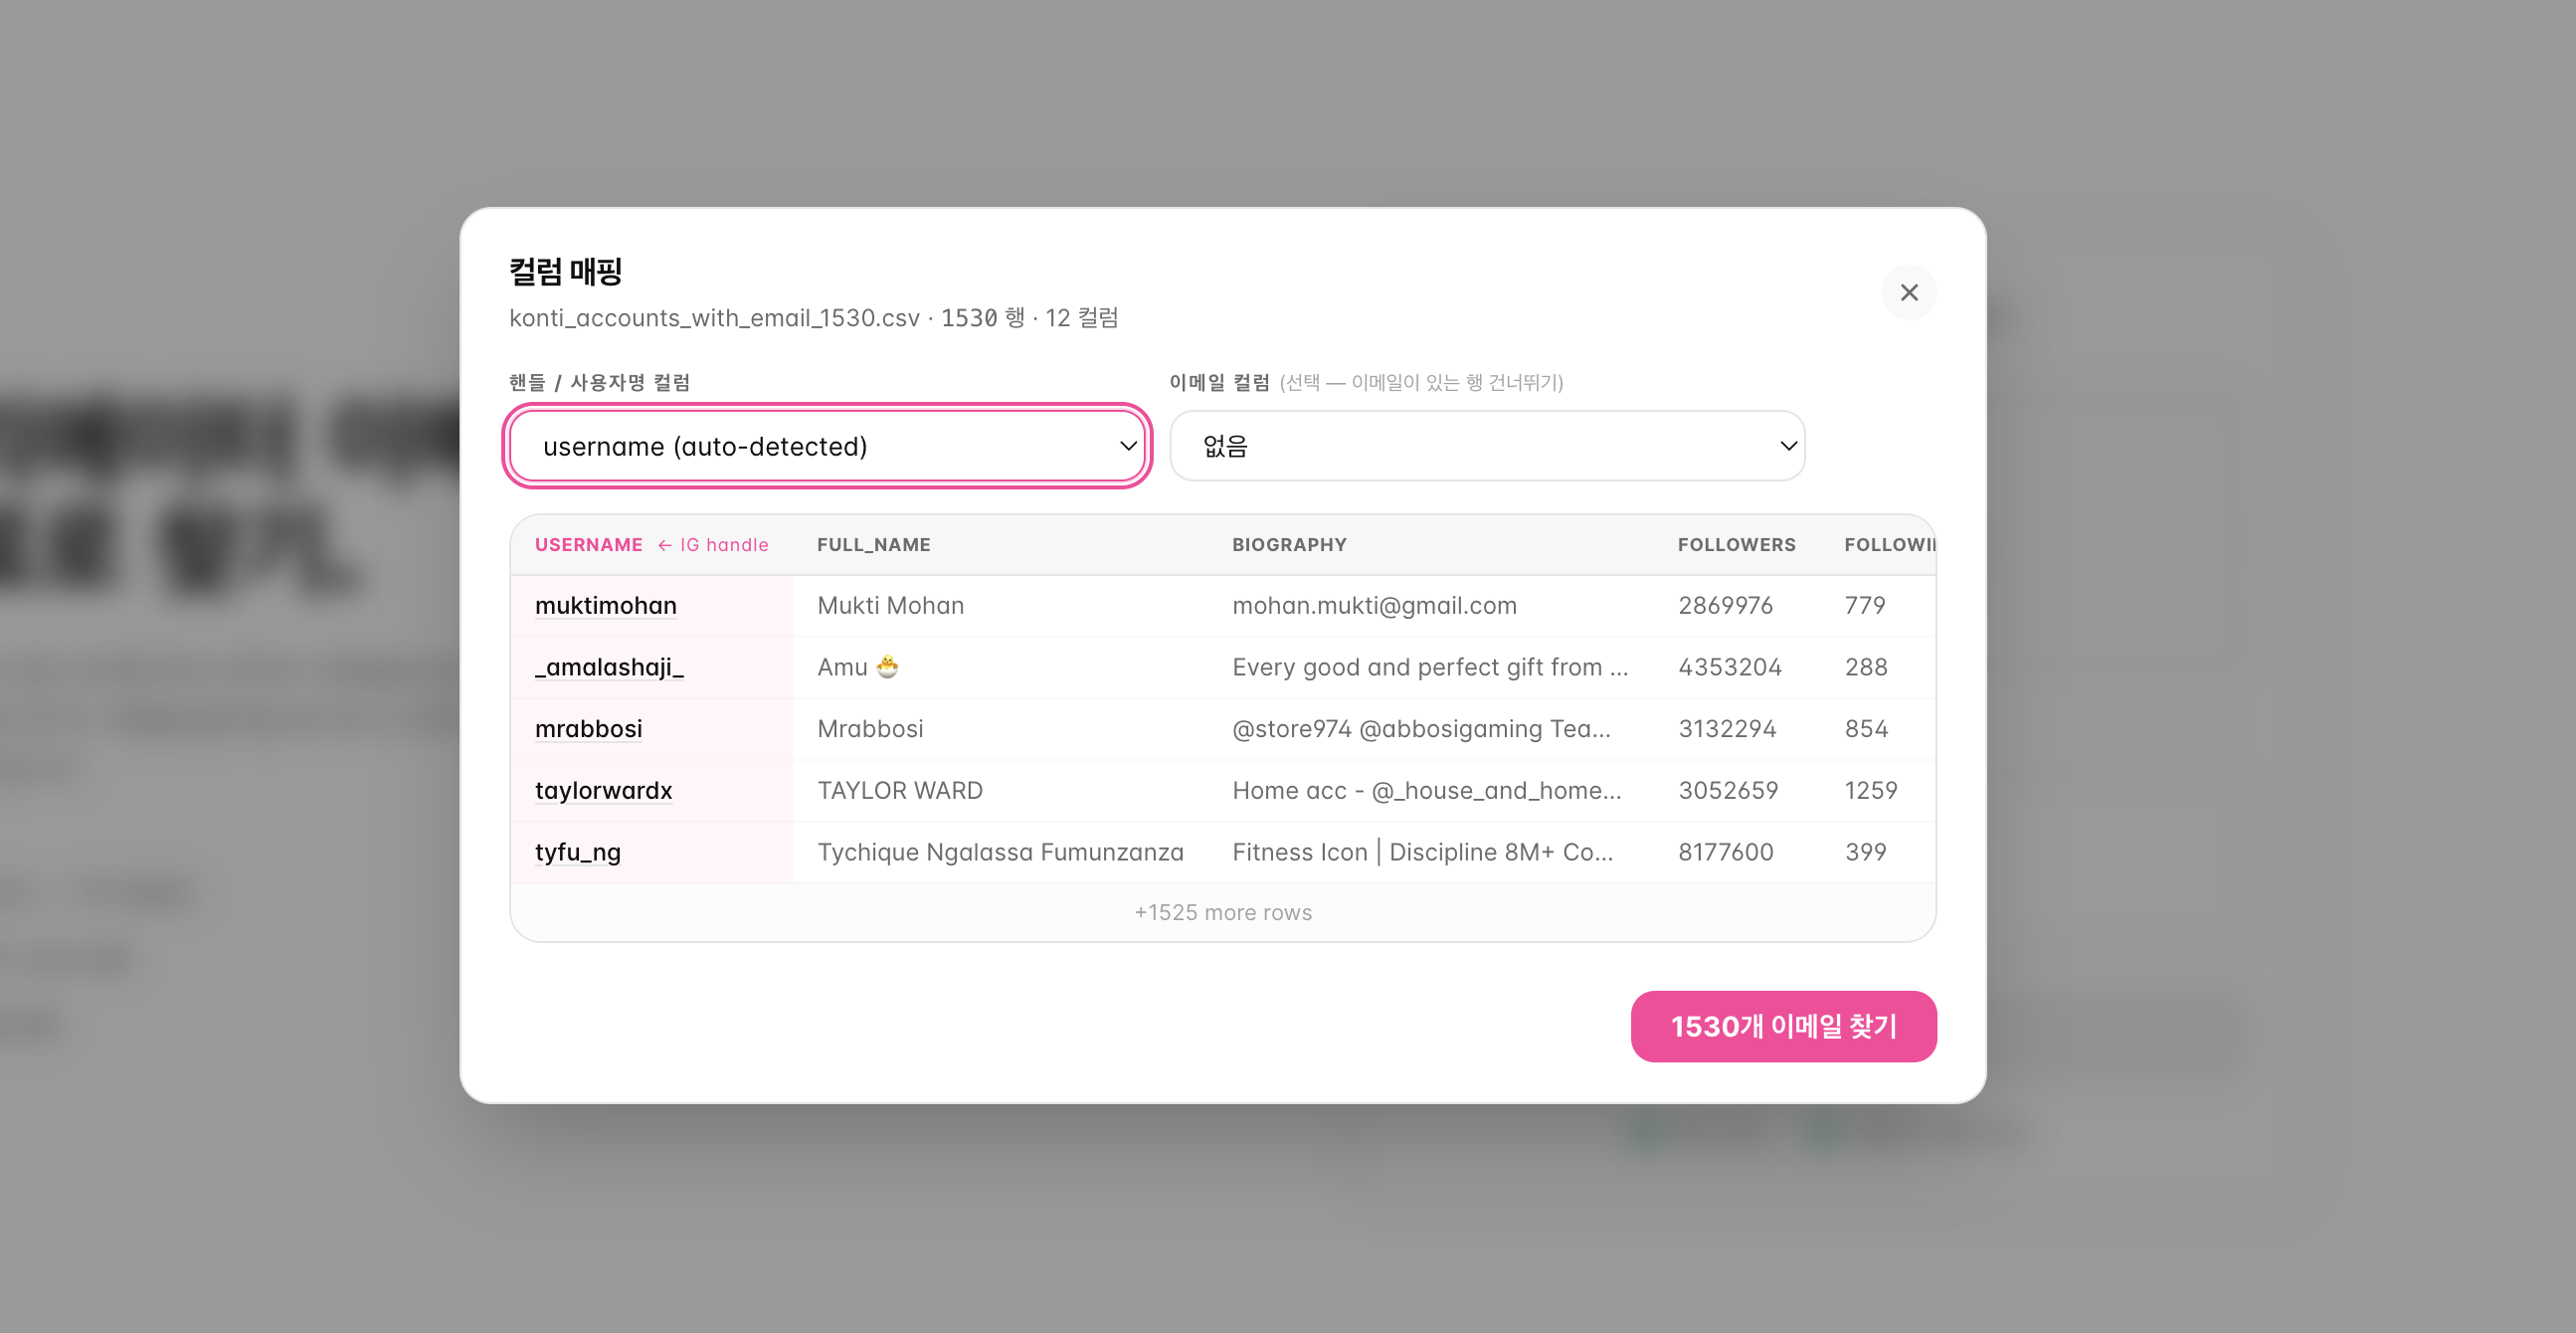Viewport: 2576px width, 1333px height.
Task: Click the muktimohan username link
Action: tap(605, 606)
